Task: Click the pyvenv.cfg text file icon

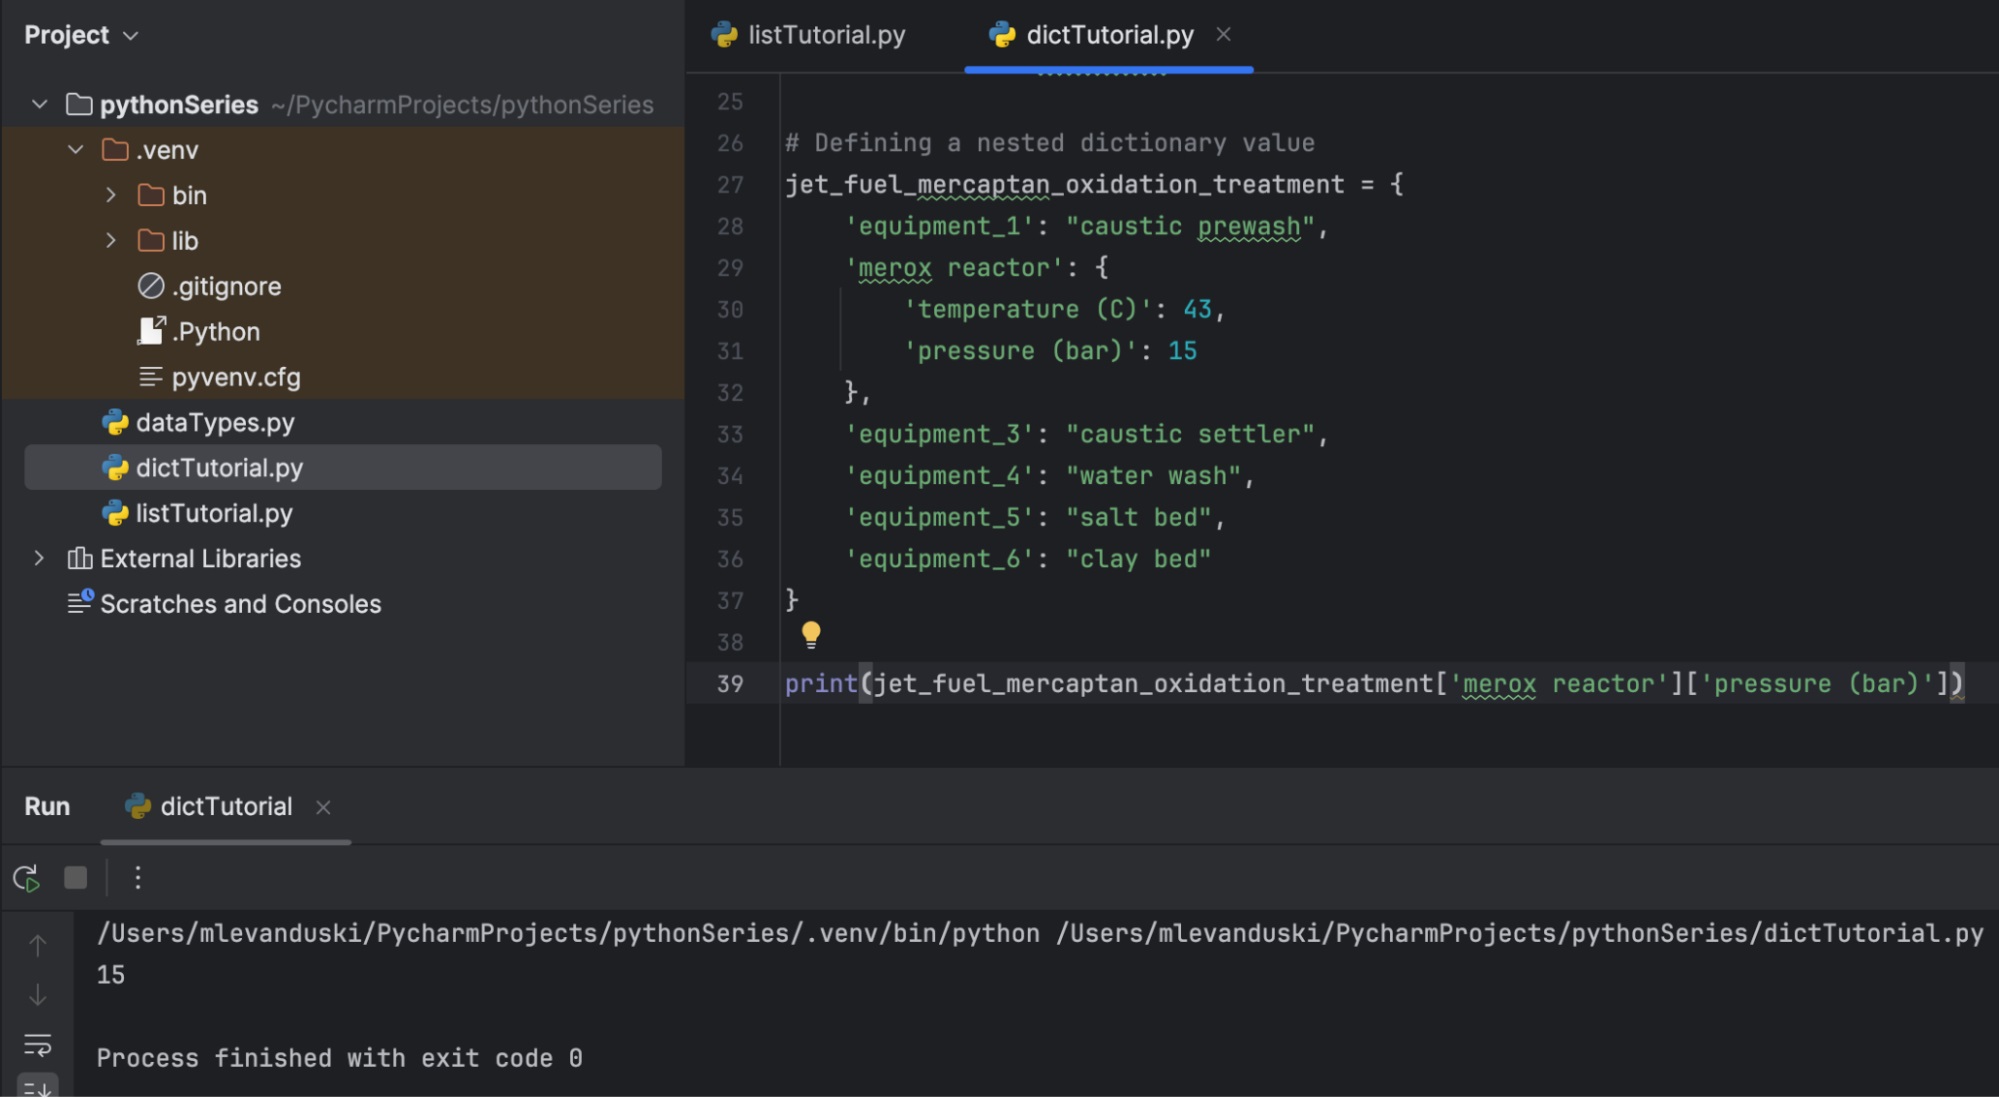Action: (151, 377)
